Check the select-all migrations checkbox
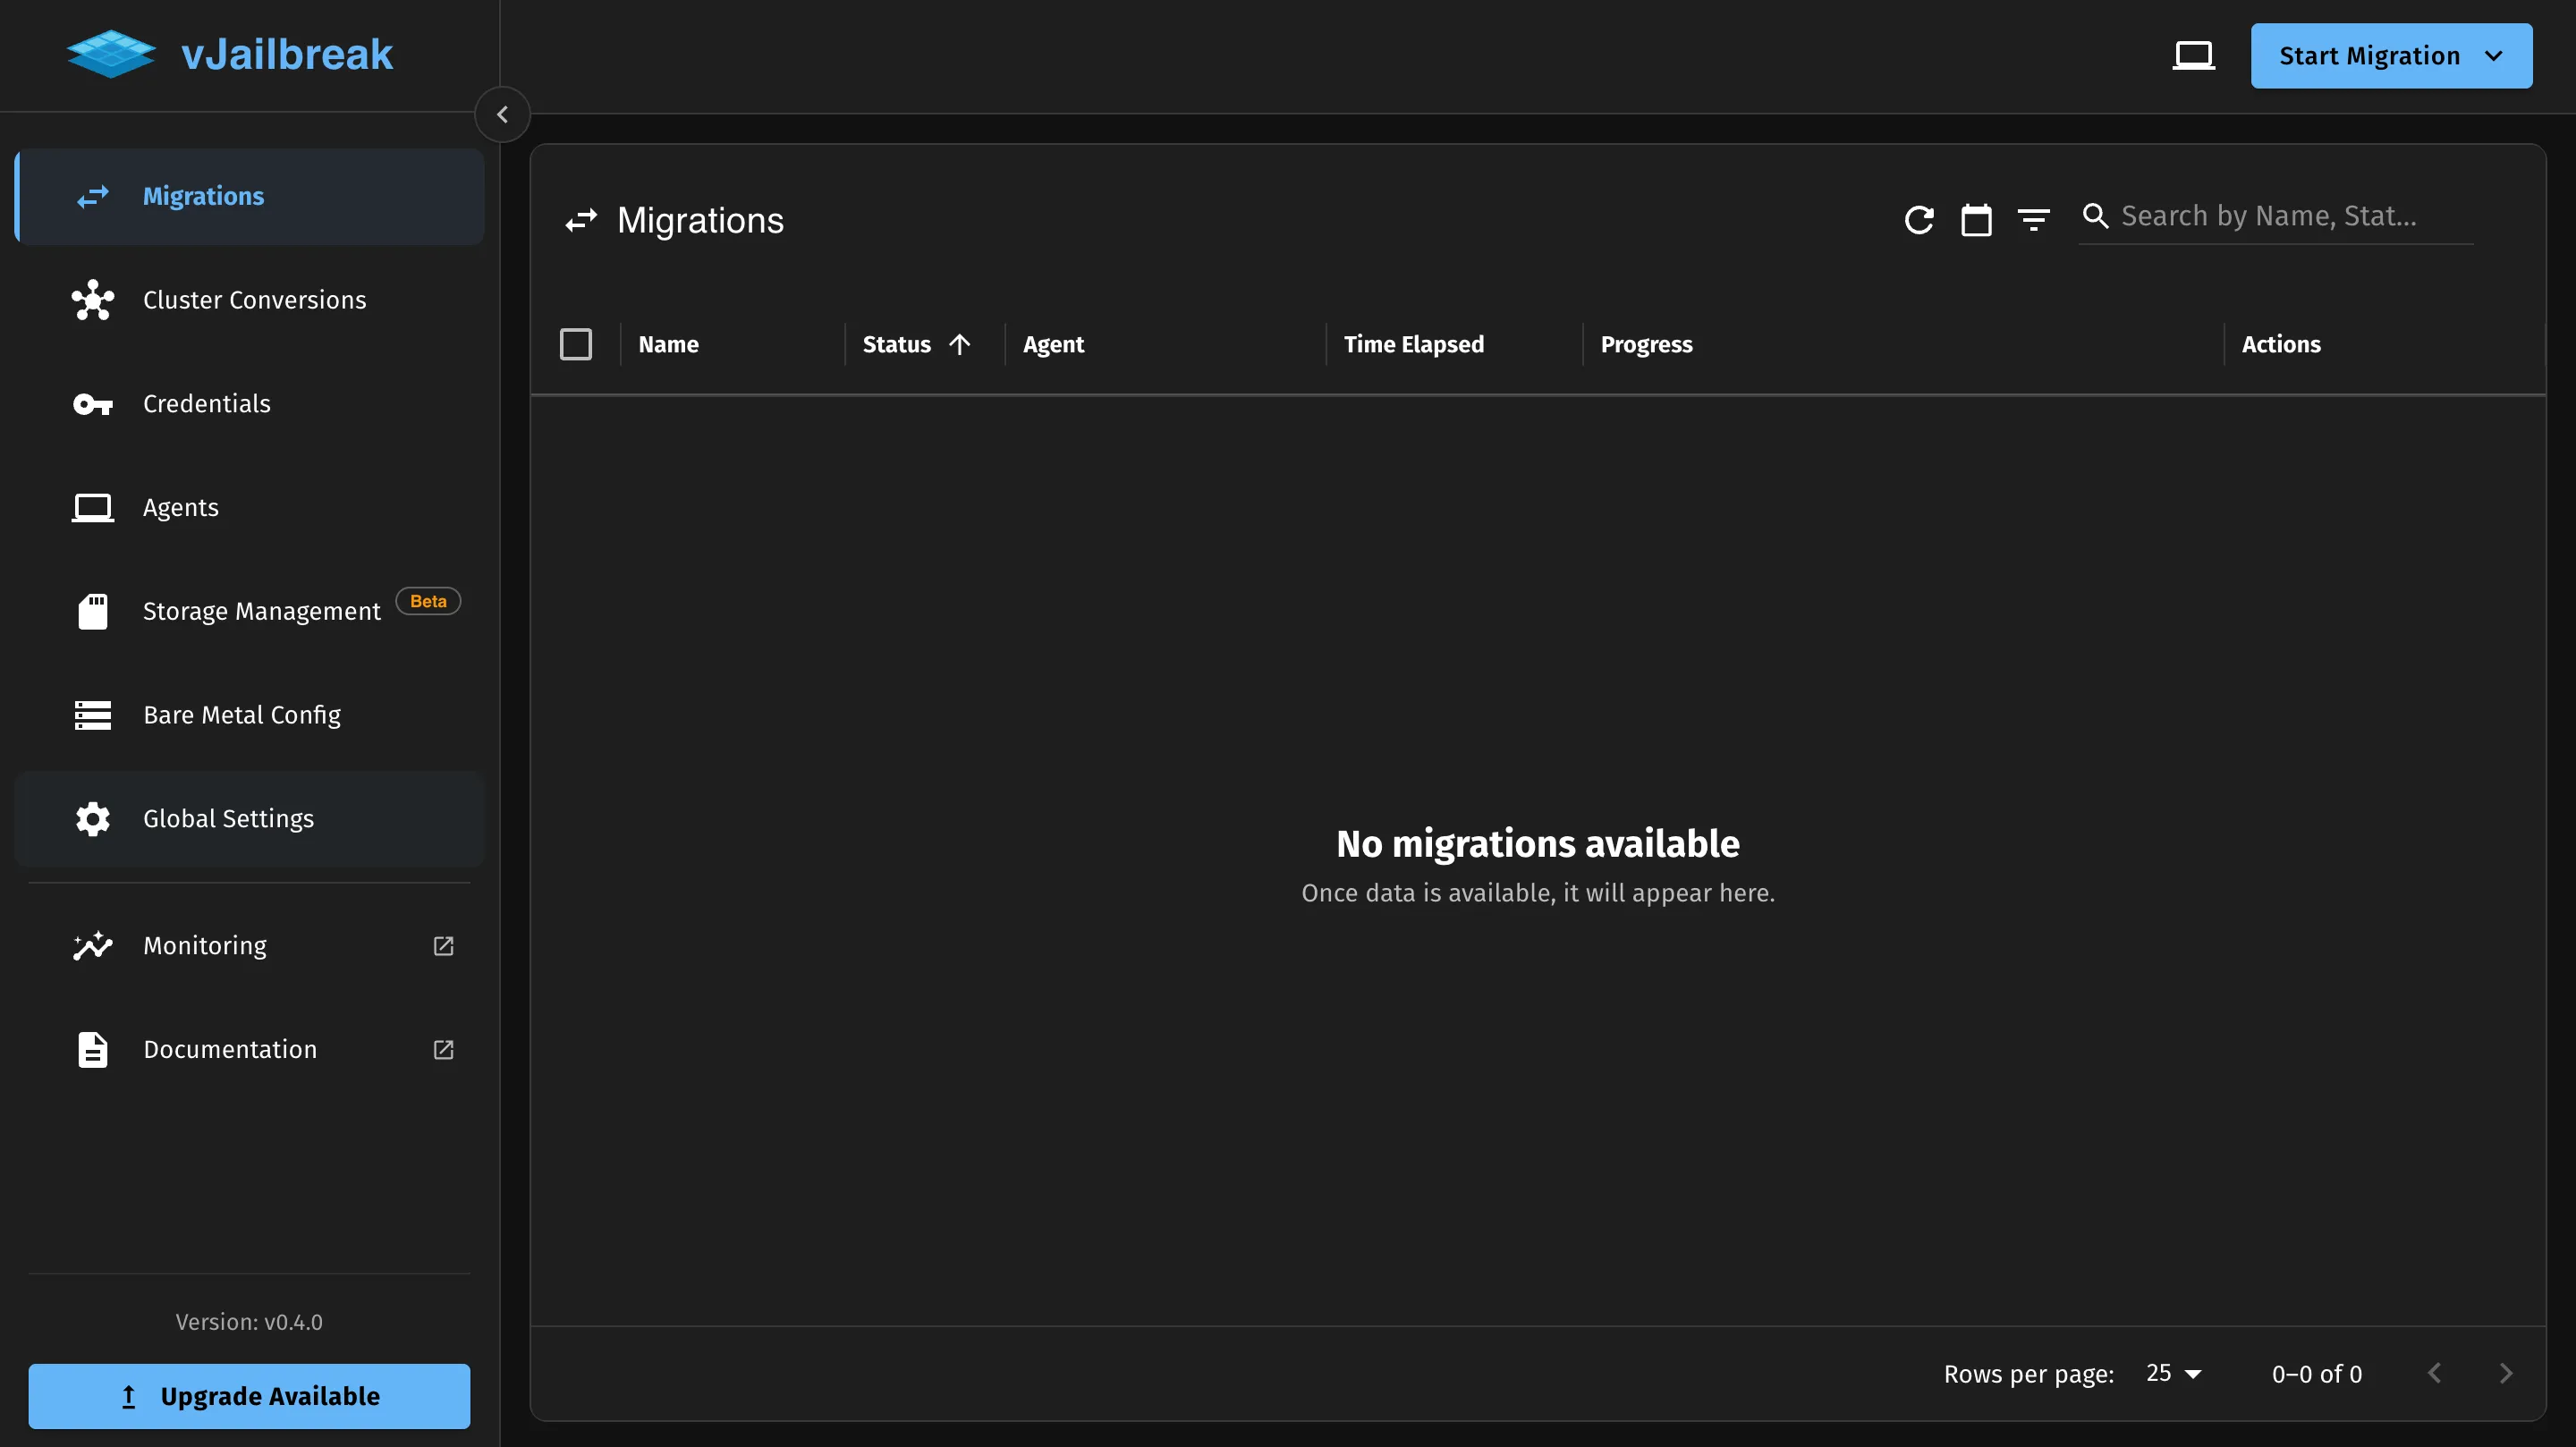2576x1447 pixels. 576,344
